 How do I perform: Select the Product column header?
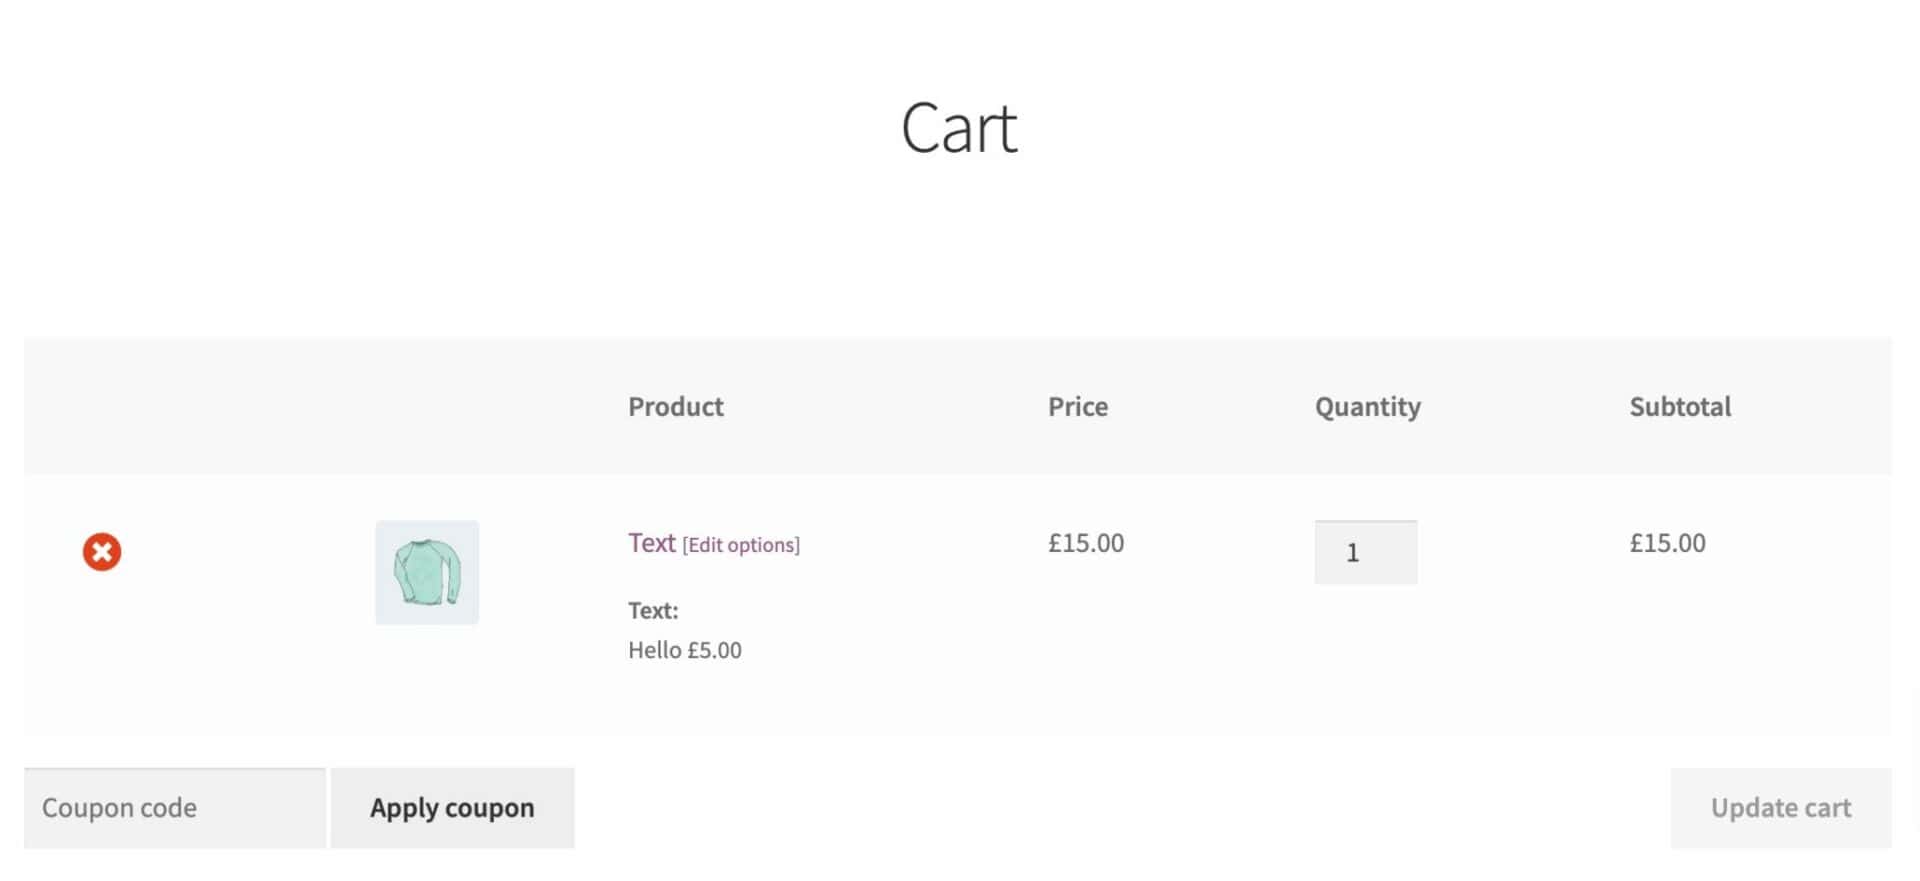676,407
